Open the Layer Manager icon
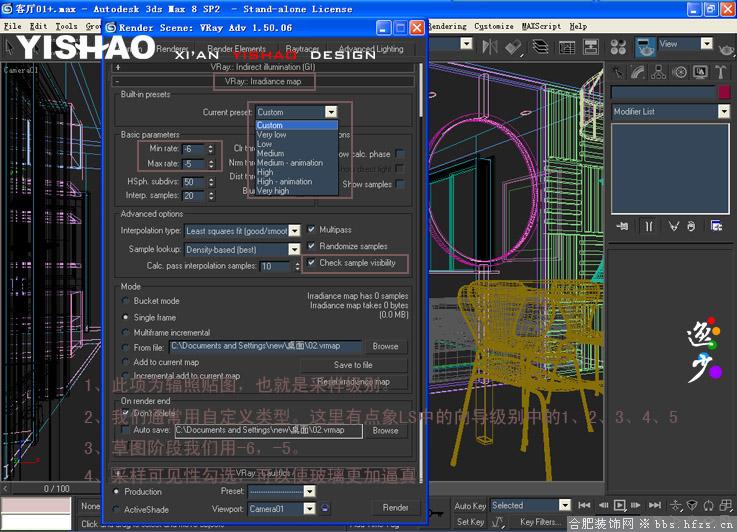Viewport: 737px width, 532px height. [x=540, y=47]
